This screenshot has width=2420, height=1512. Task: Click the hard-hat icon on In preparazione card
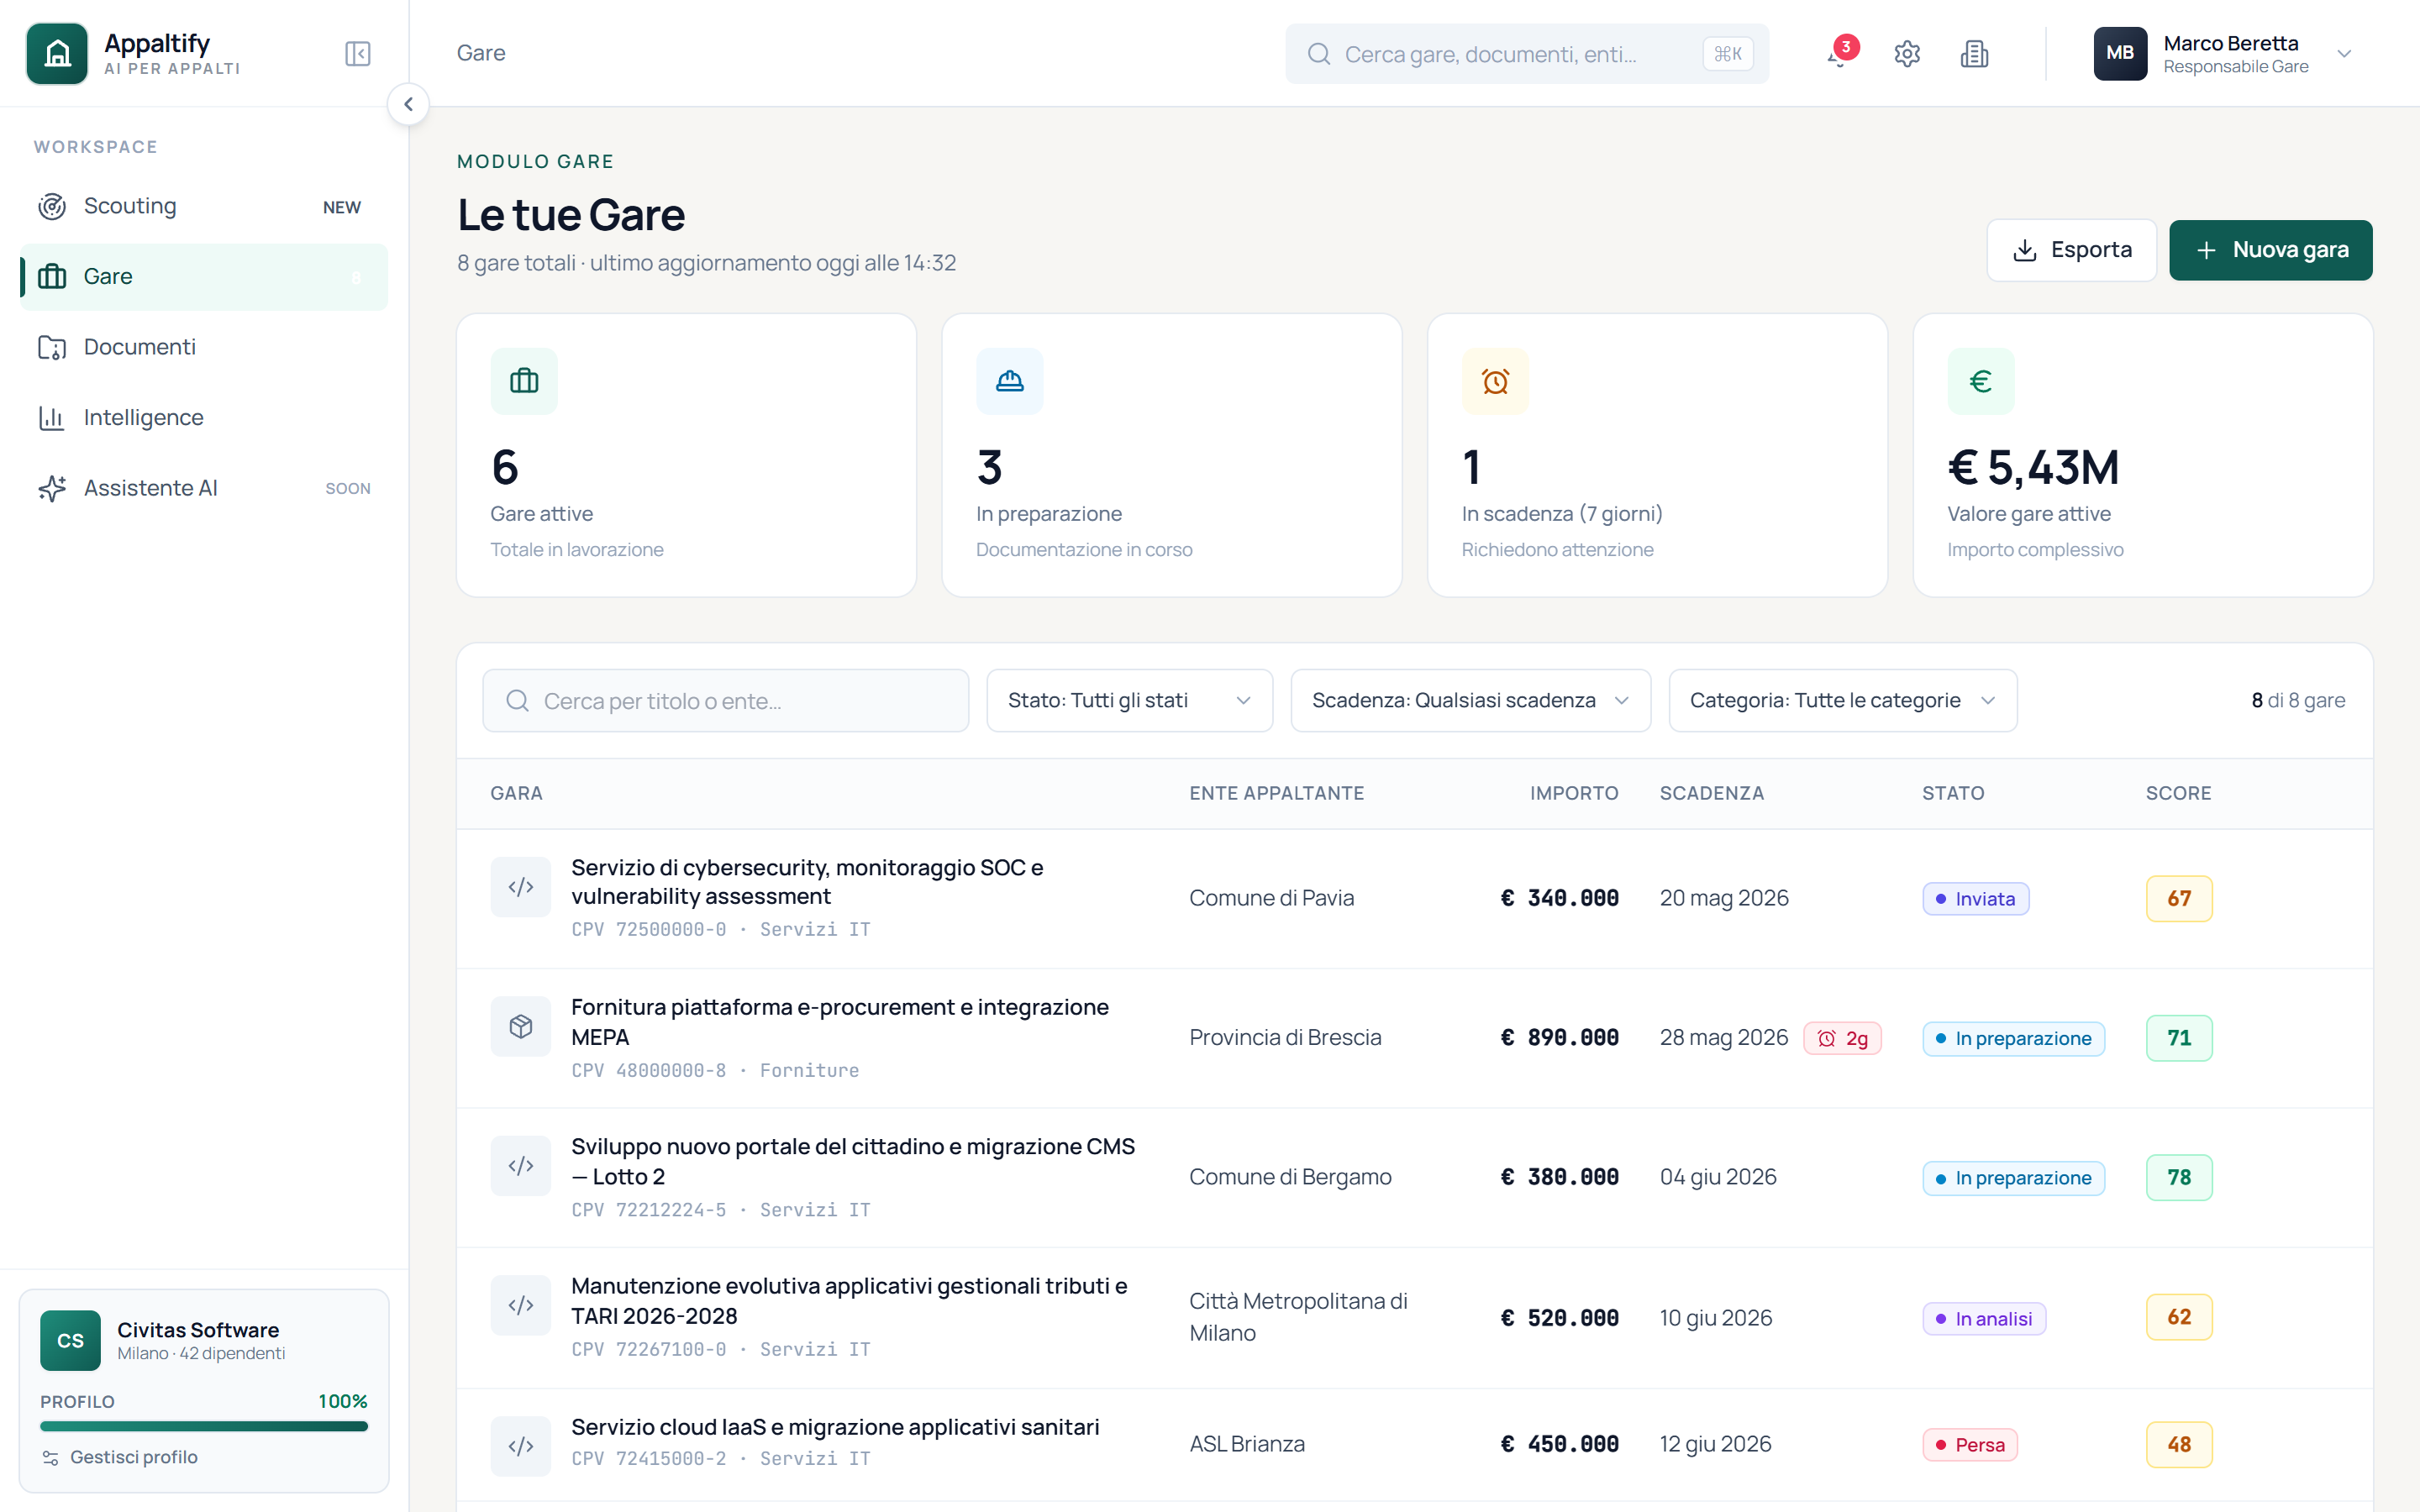tap(1010, 381)
